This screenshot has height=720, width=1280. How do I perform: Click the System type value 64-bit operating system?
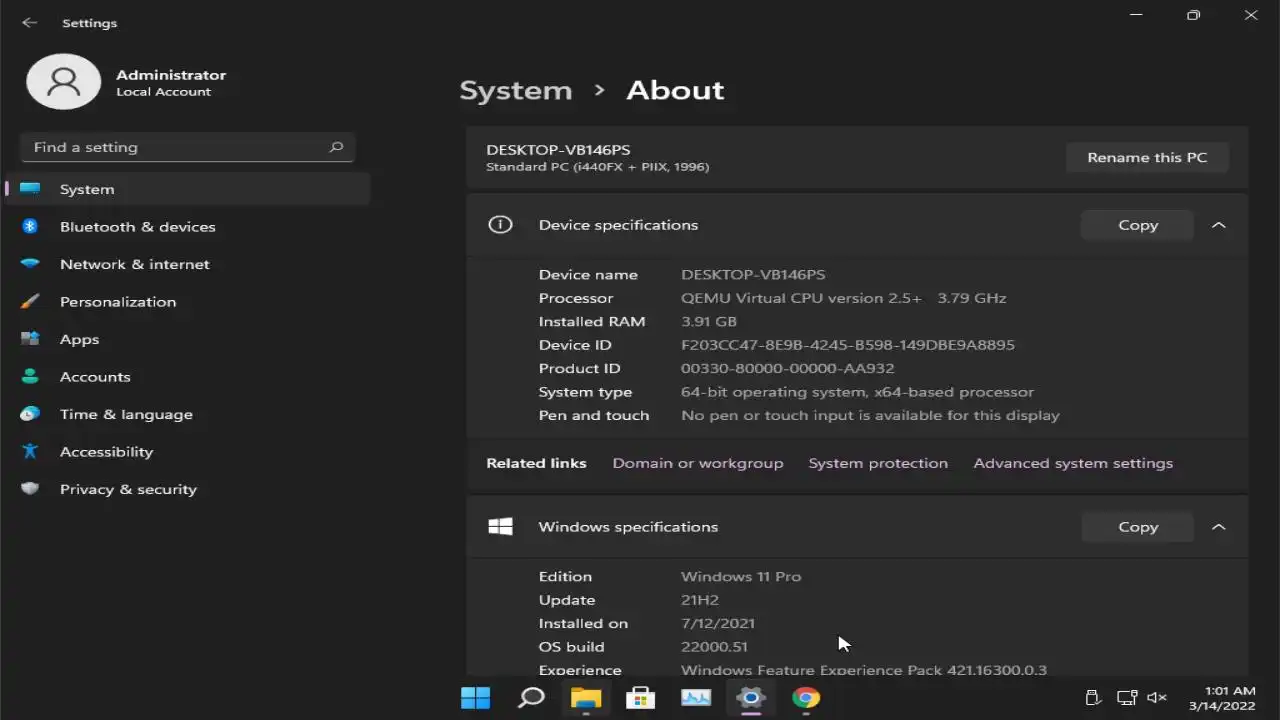[x=857, y=392]
